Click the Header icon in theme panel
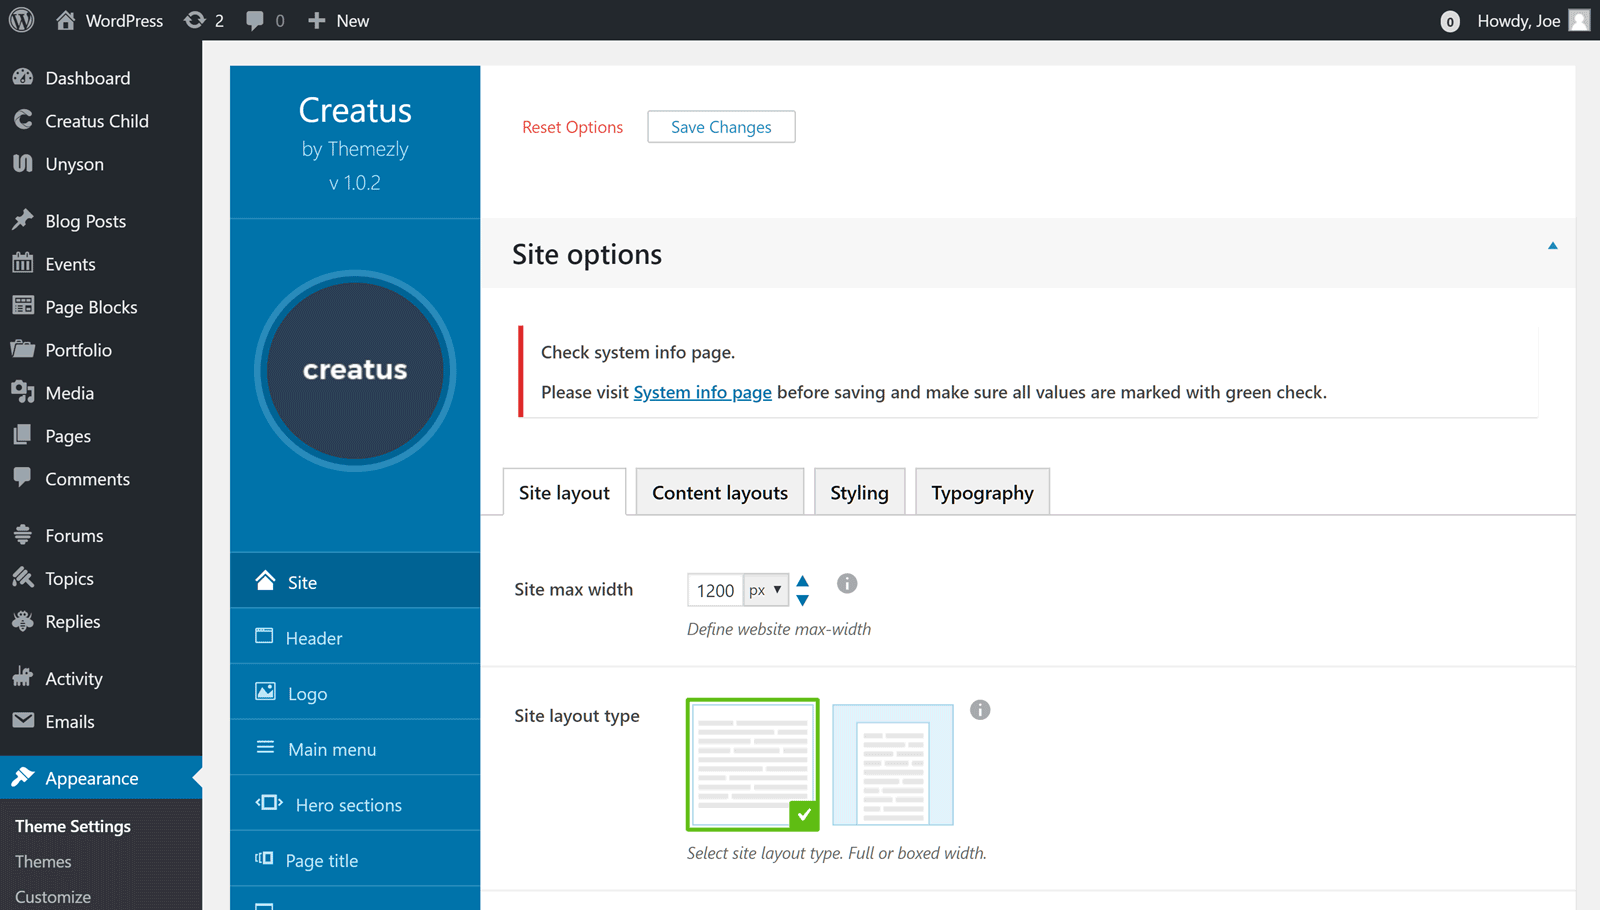The height and width of the screenshot is (910, 1600). pos(264,636)
